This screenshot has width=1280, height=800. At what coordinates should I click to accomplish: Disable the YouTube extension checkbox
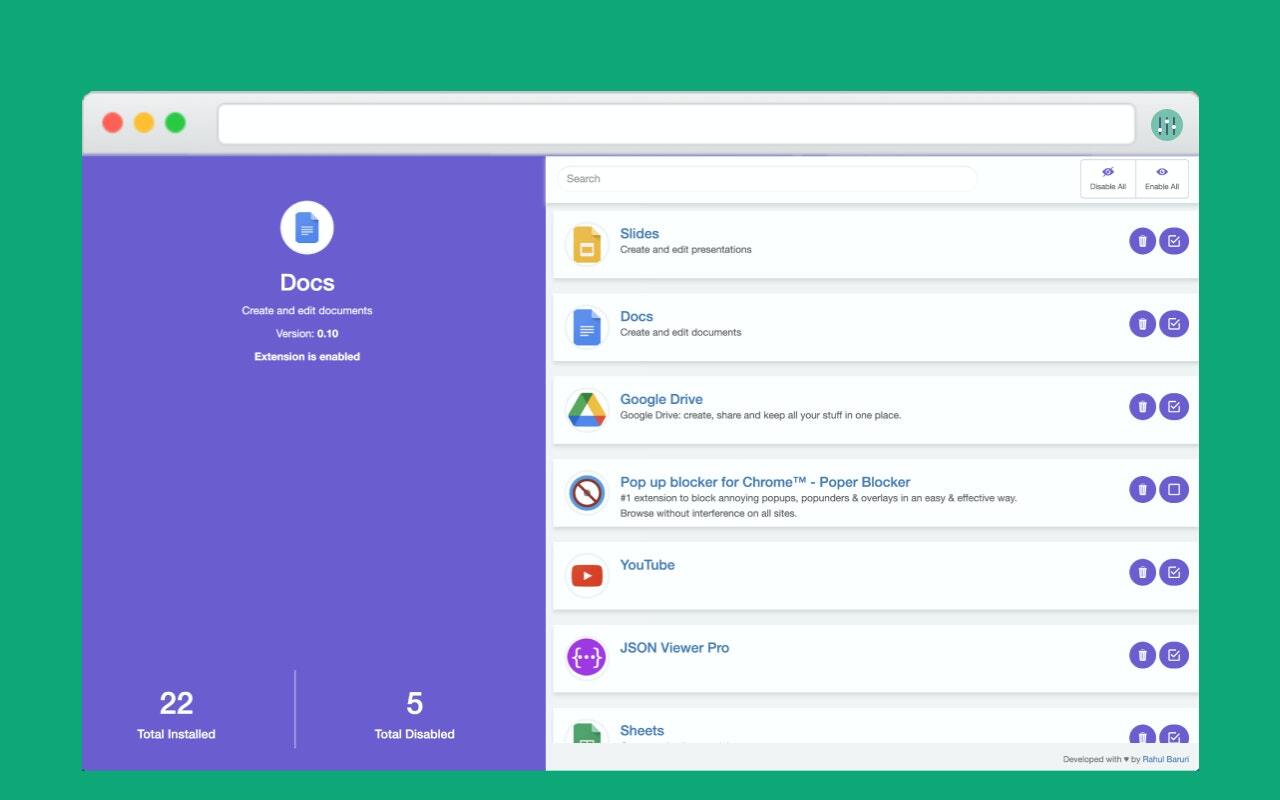pos(1174,572)
